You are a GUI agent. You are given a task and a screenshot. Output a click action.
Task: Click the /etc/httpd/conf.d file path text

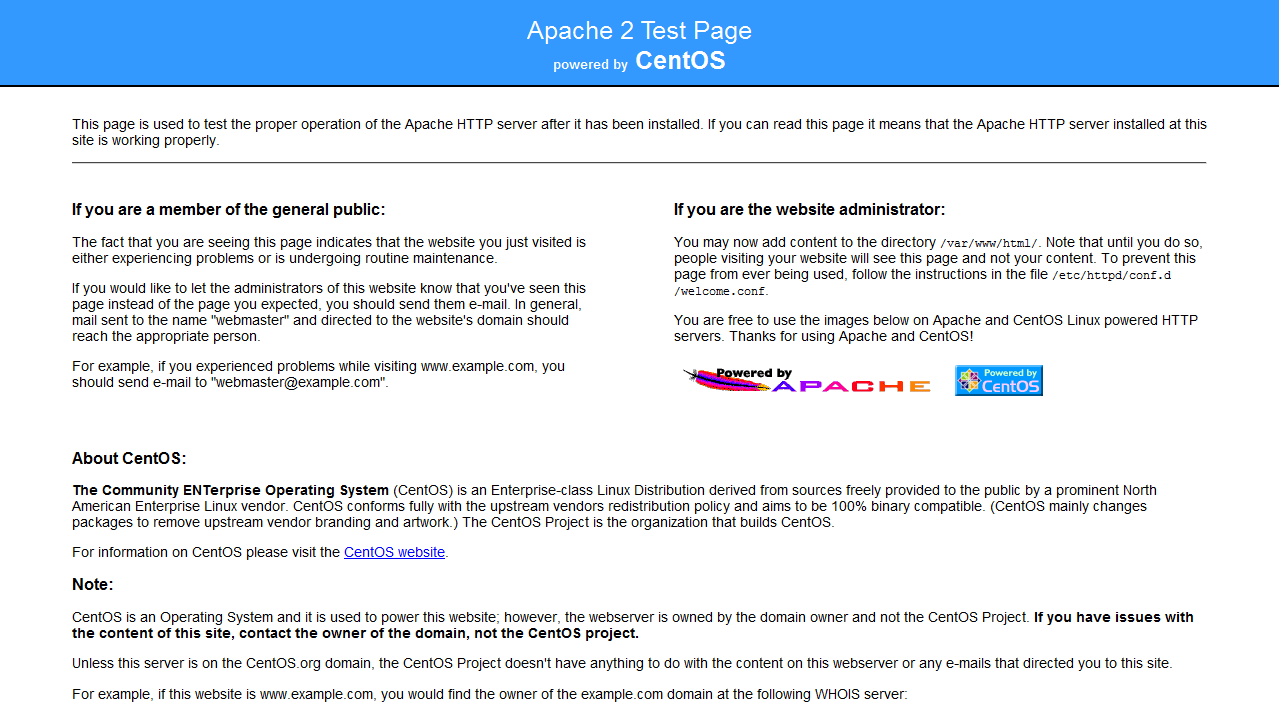coord(1110,275)
